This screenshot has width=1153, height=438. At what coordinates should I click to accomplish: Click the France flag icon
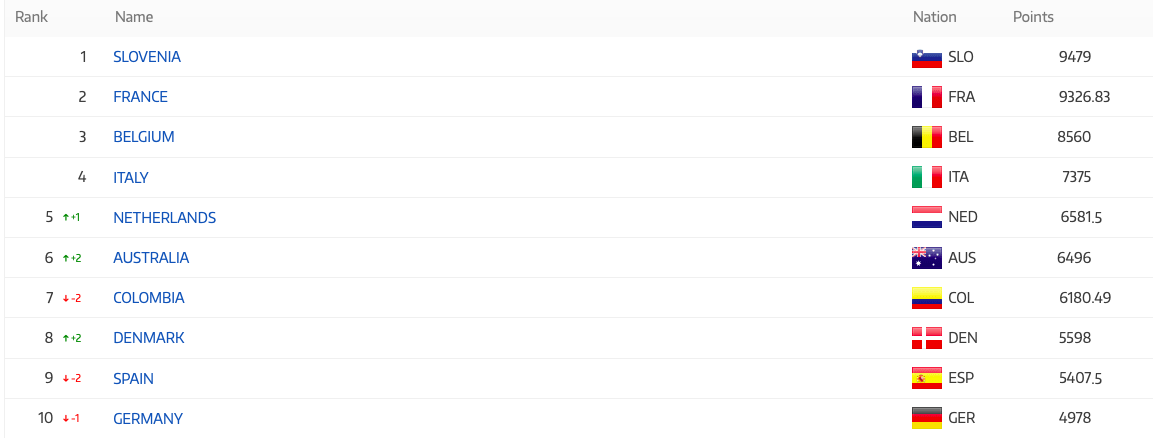click(927, 97)
